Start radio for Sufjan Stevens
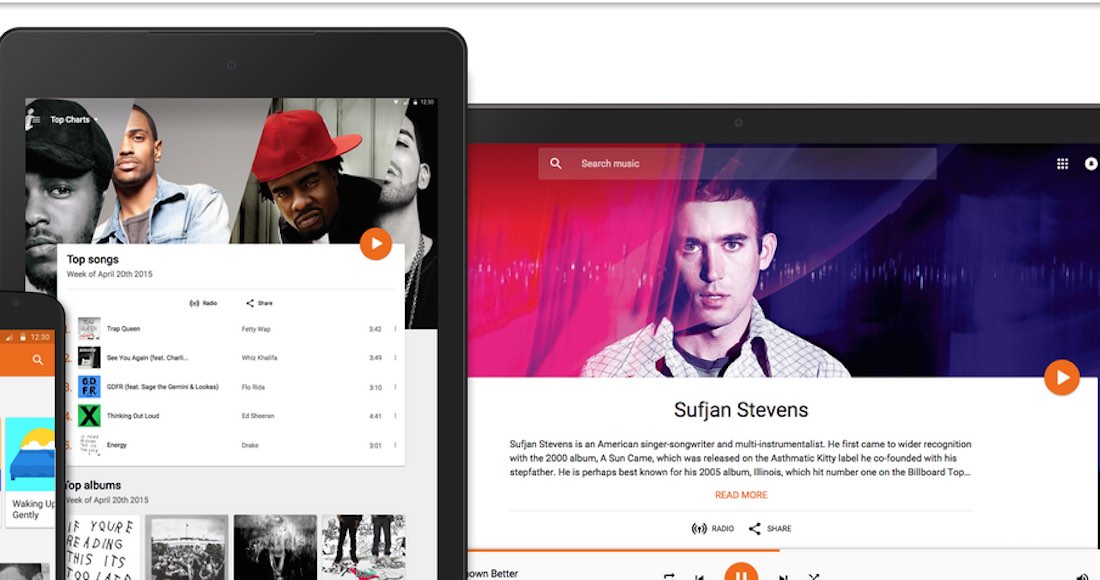1100x580 pixels. tap(713, 528)
